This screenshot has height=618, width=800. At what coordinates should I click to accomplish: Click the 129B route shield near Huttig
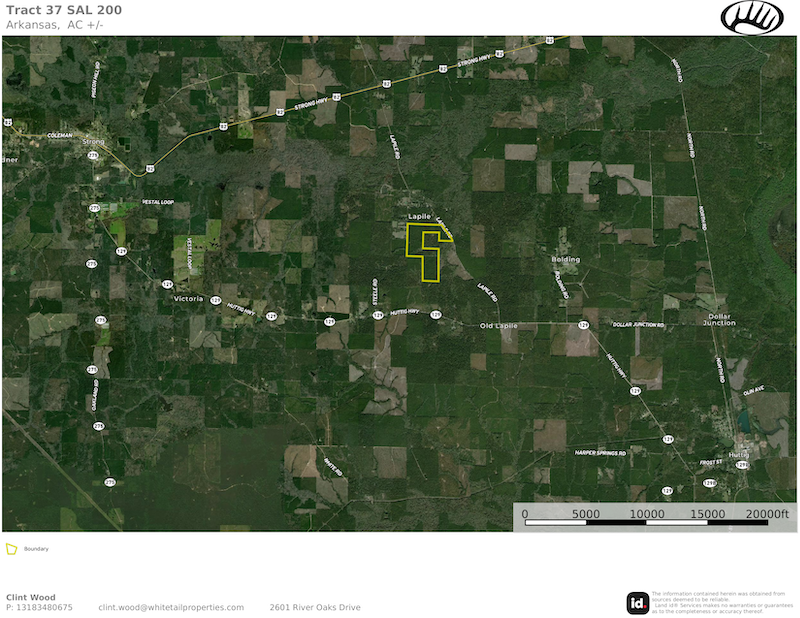click(741, 465)
